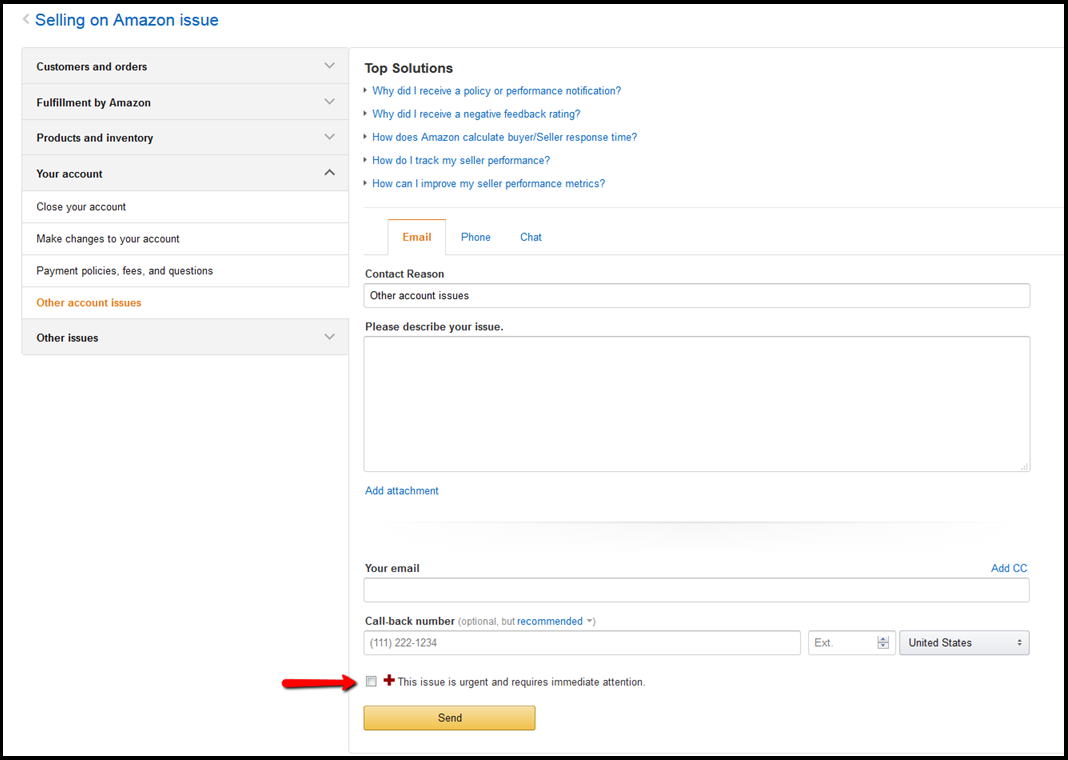Click back arrow beside Selling on Amazon issue

click(x=26, y=19)
